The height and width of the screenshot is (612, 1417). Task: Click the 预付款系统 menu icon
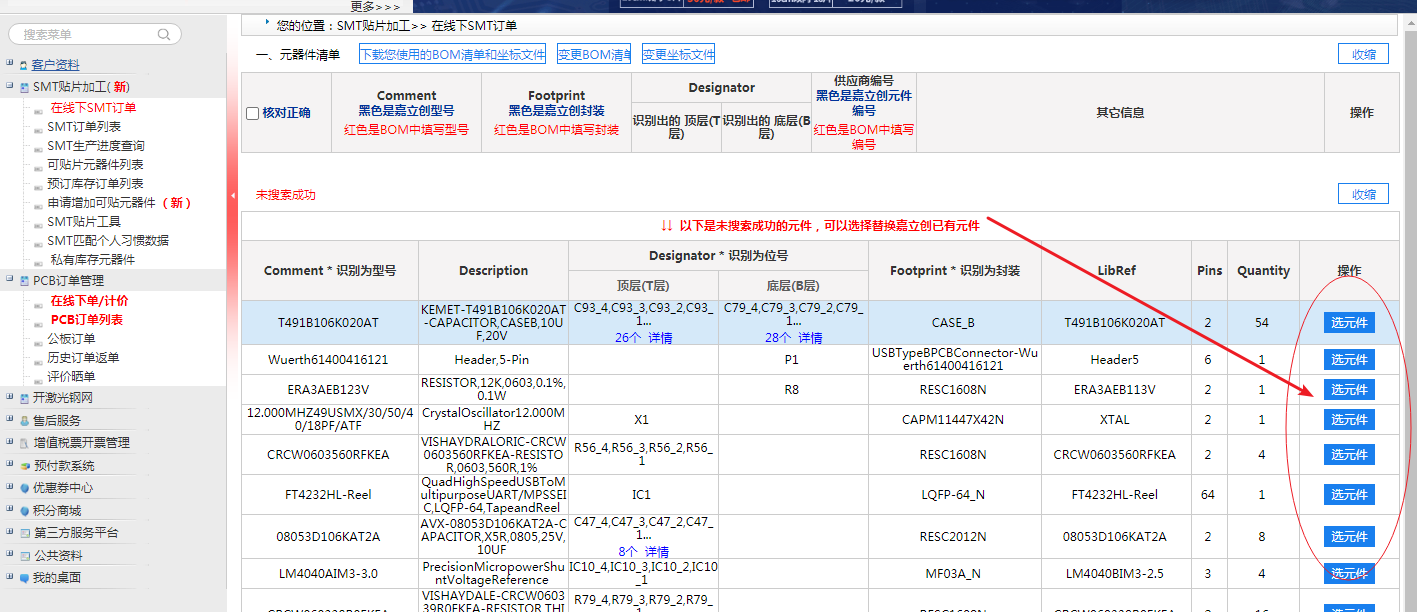[x=24, y=466]
